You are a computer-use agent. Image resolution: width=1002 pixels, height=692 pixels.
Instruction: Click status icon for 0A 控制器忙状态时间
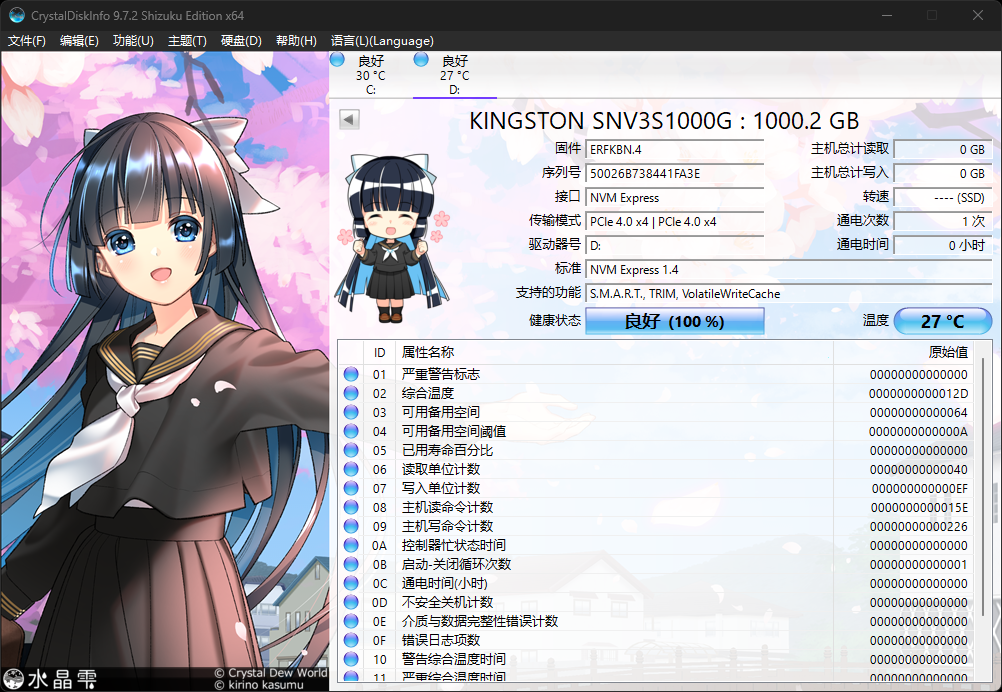(351, 545)
